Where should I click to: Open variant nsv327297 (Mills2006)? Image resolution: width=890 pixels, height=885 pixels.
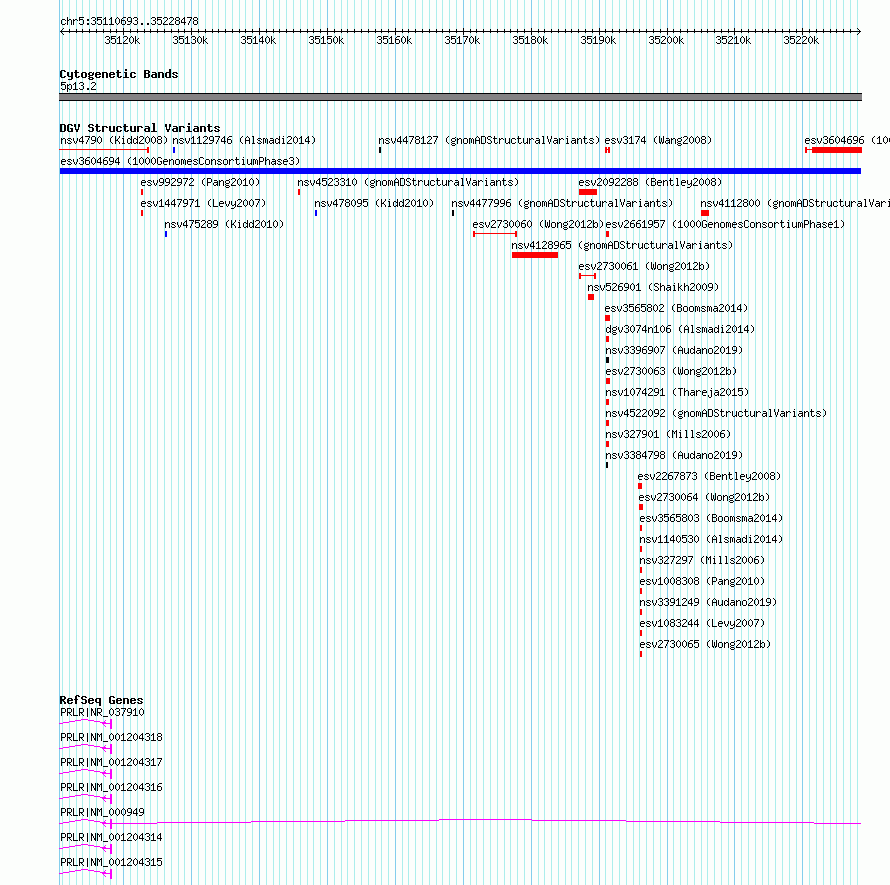click(702, 560)
